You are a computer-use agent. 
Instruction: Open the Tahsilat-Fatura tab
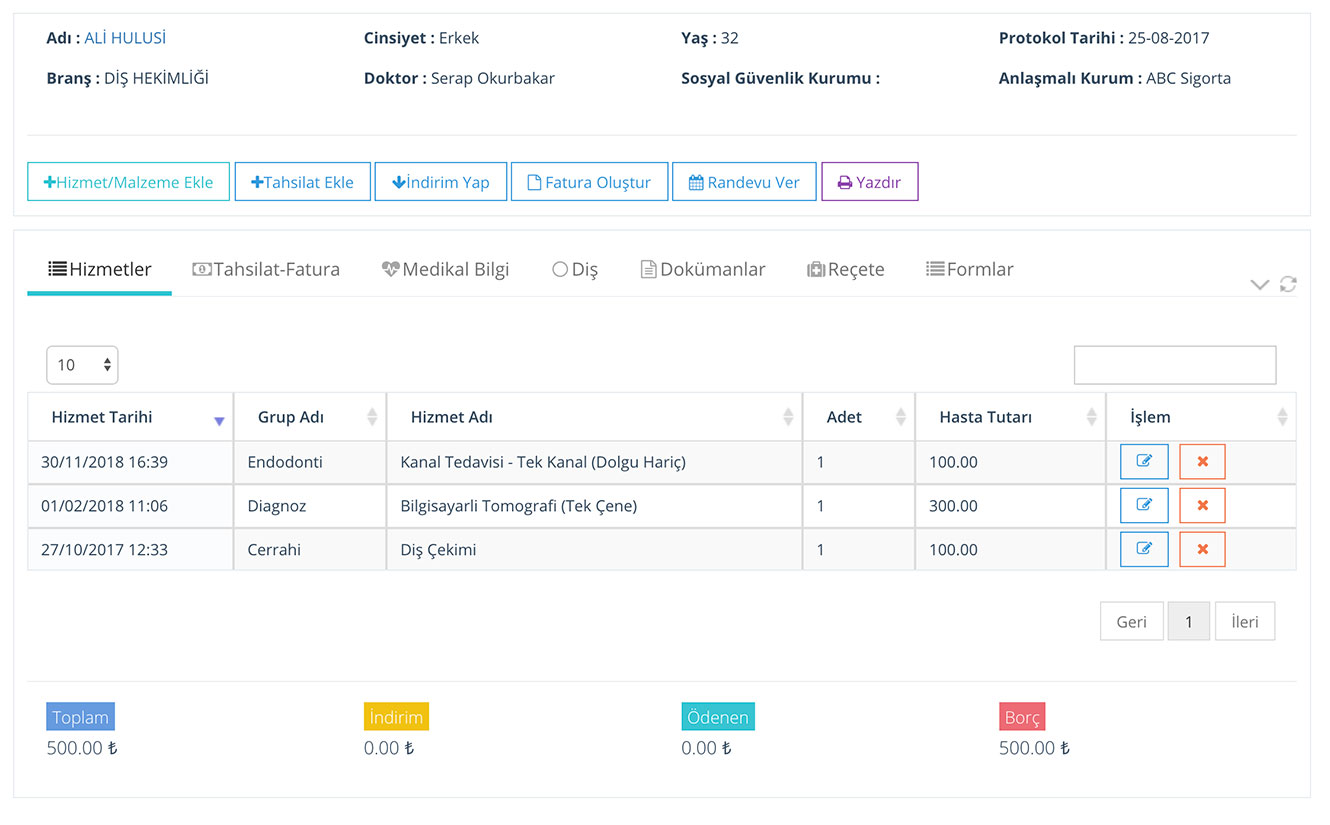point(266,269)
